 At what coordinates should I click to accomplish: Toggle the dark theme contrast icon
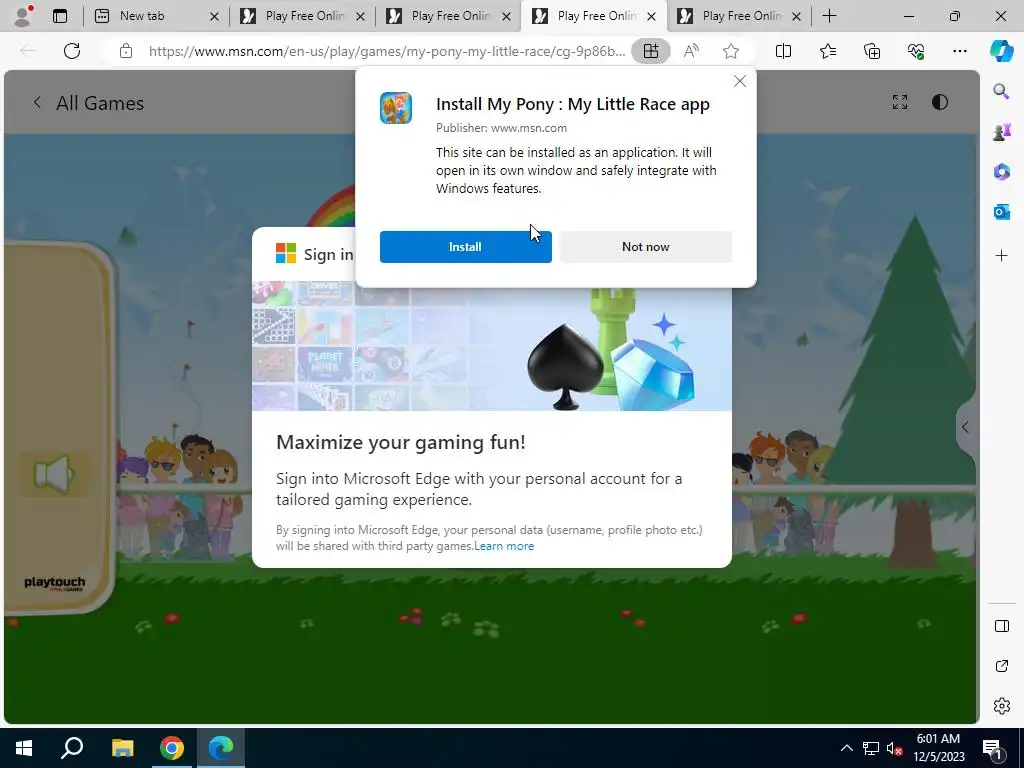939,102
